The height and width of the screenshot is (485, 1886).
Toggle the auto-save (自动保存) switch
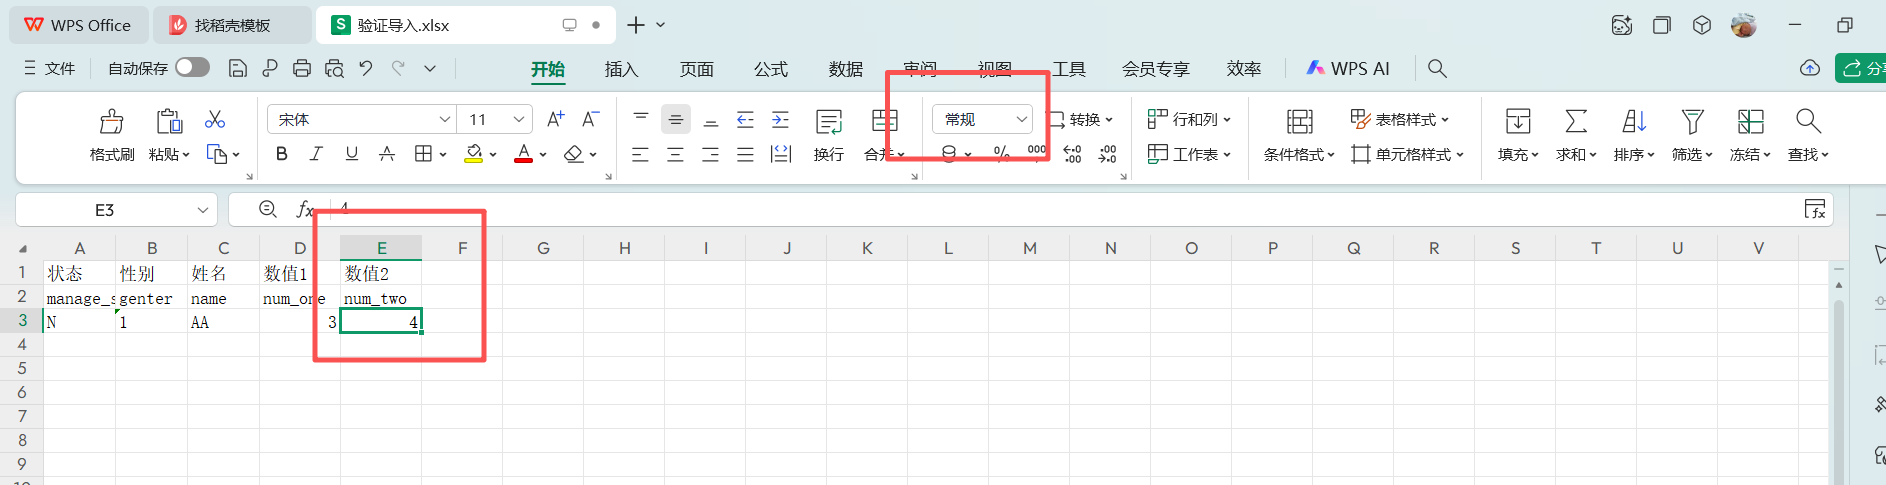[192, 68]
